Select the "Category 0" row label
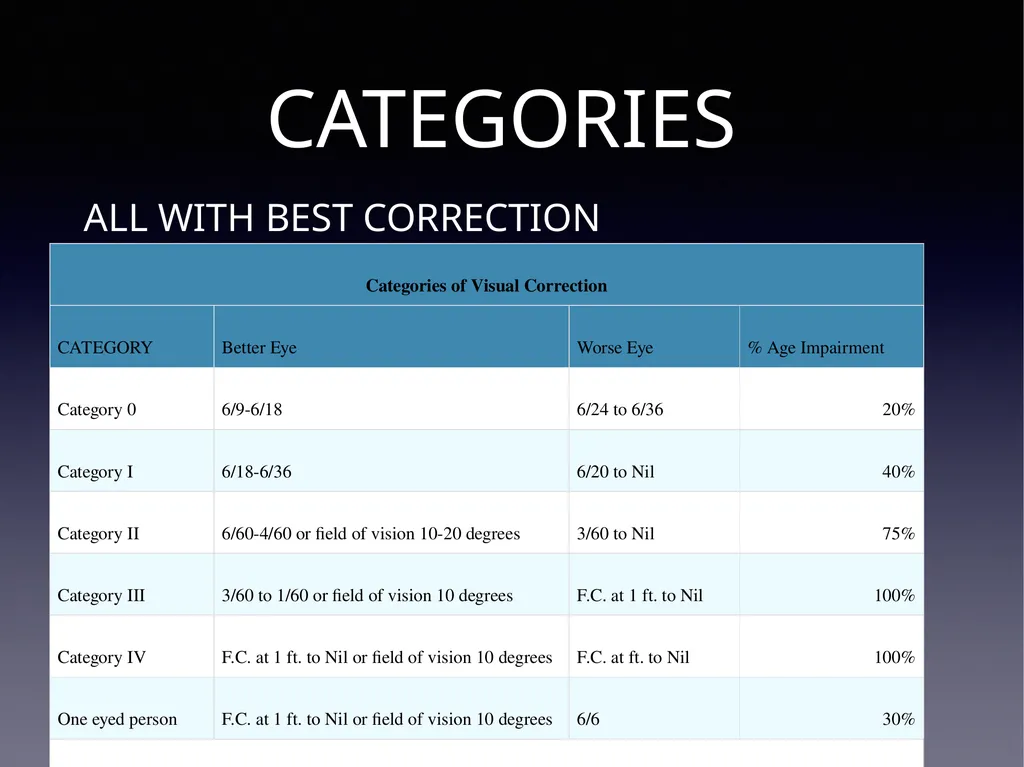The width and height of the screenshot is (1024, 767). click(x=97, y=410)
